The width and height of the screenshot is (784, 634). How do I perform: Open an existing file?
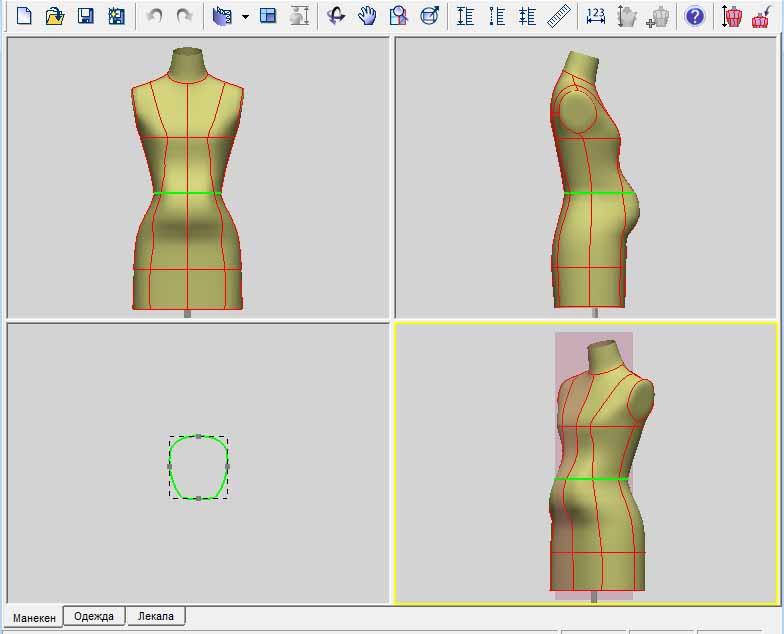54,16
